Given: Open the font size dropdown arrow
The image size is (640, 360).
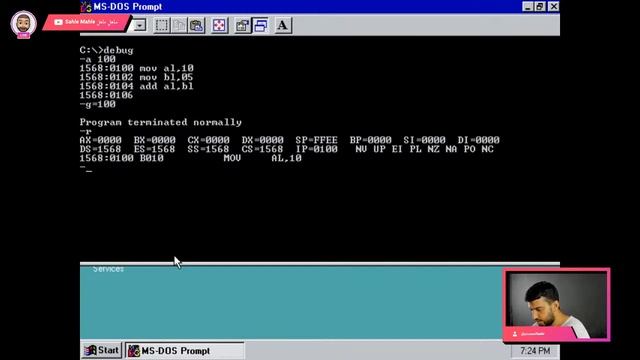Looking at the screenshot, I should coord(140,25).
